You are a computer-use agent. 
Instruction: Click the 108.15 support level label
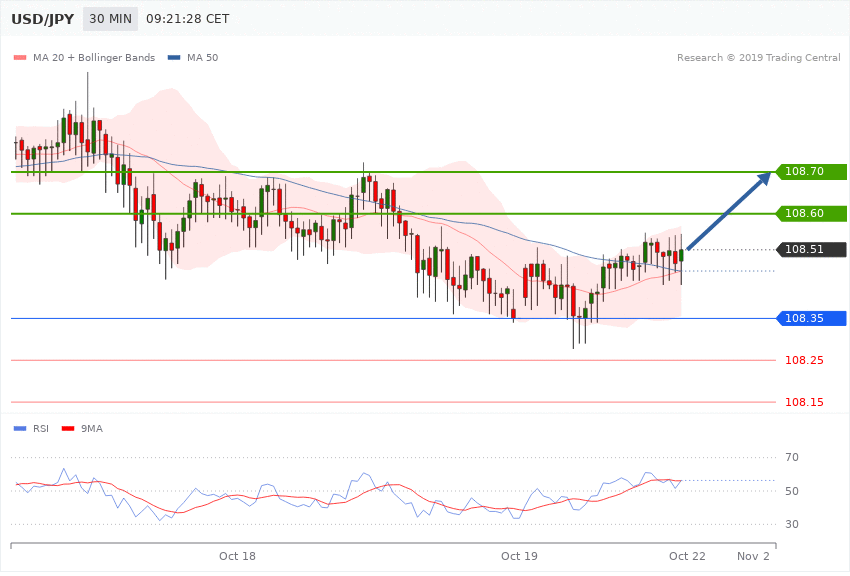(x=804, y=402)
